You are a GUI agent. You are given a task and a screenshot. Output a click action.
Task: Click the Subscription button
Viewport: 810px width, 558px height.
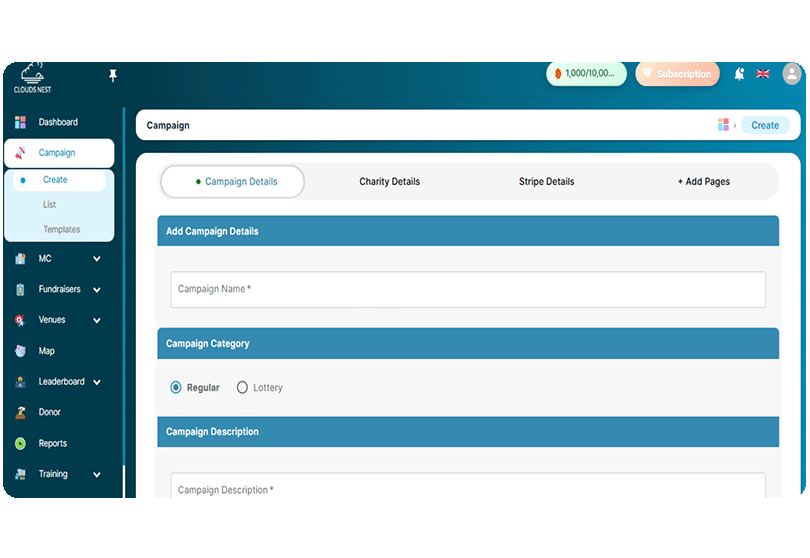[677, 74]
